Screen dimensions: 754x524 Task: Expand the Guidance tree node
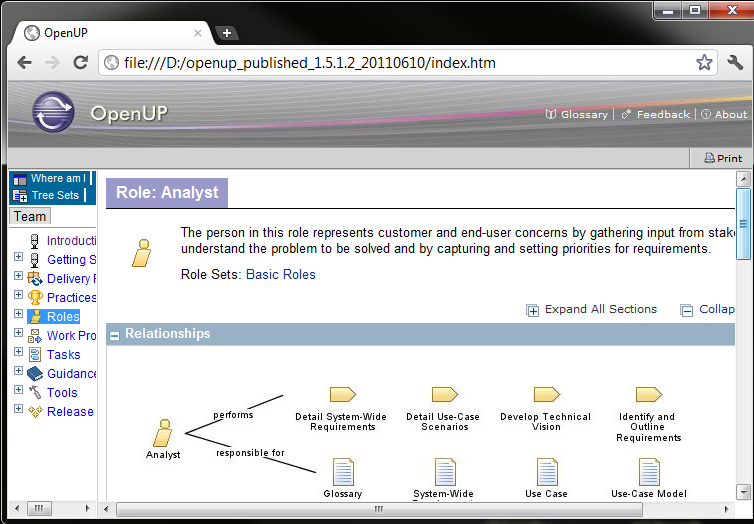[x=18, y=370]
